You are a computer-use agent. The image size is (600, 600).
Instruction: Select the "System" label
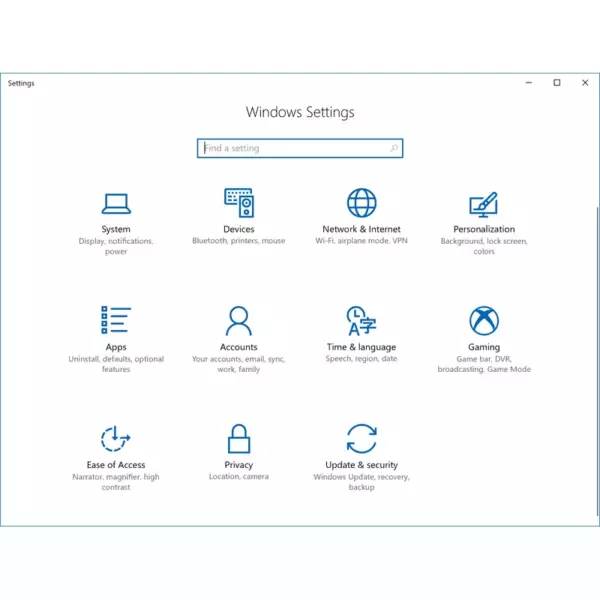point(116,229)
